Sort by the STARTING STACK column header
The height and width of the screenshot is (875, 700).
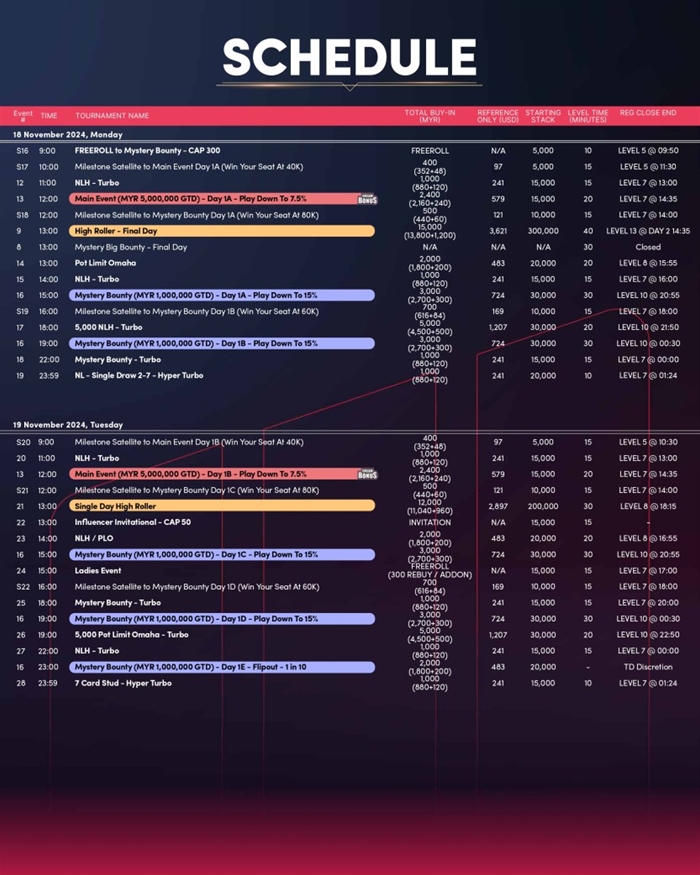coord(543,116)
